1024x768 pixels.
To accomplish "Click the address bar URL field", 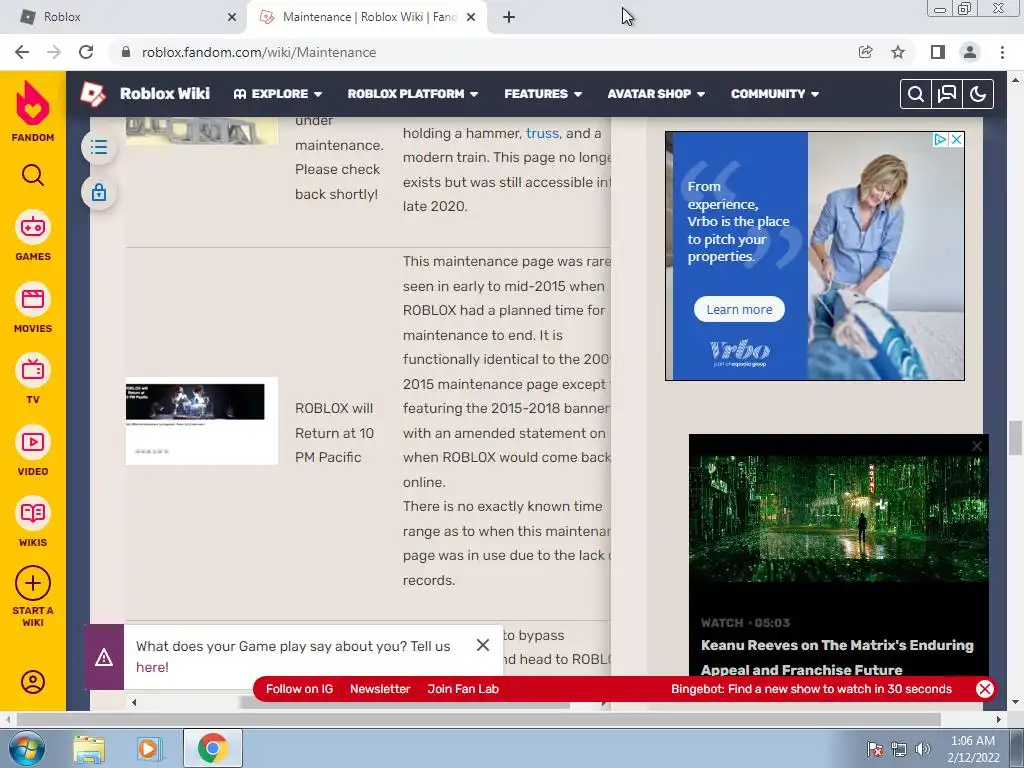I will point(482,52).
